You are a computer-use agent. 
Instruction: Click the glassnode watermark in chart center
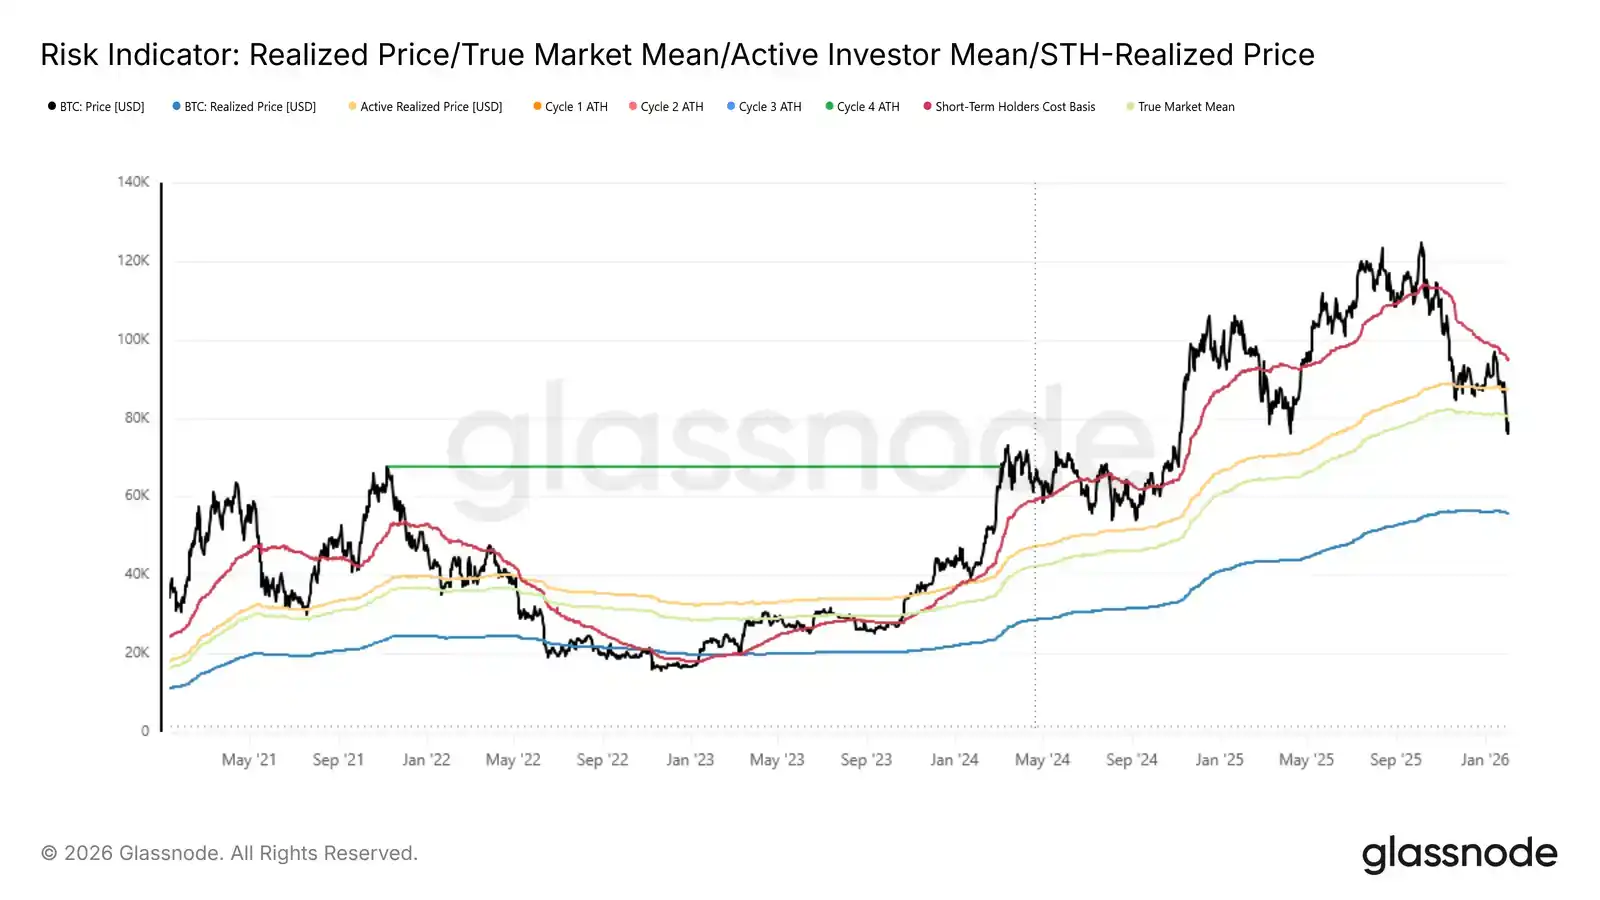[x=800, y=440]
